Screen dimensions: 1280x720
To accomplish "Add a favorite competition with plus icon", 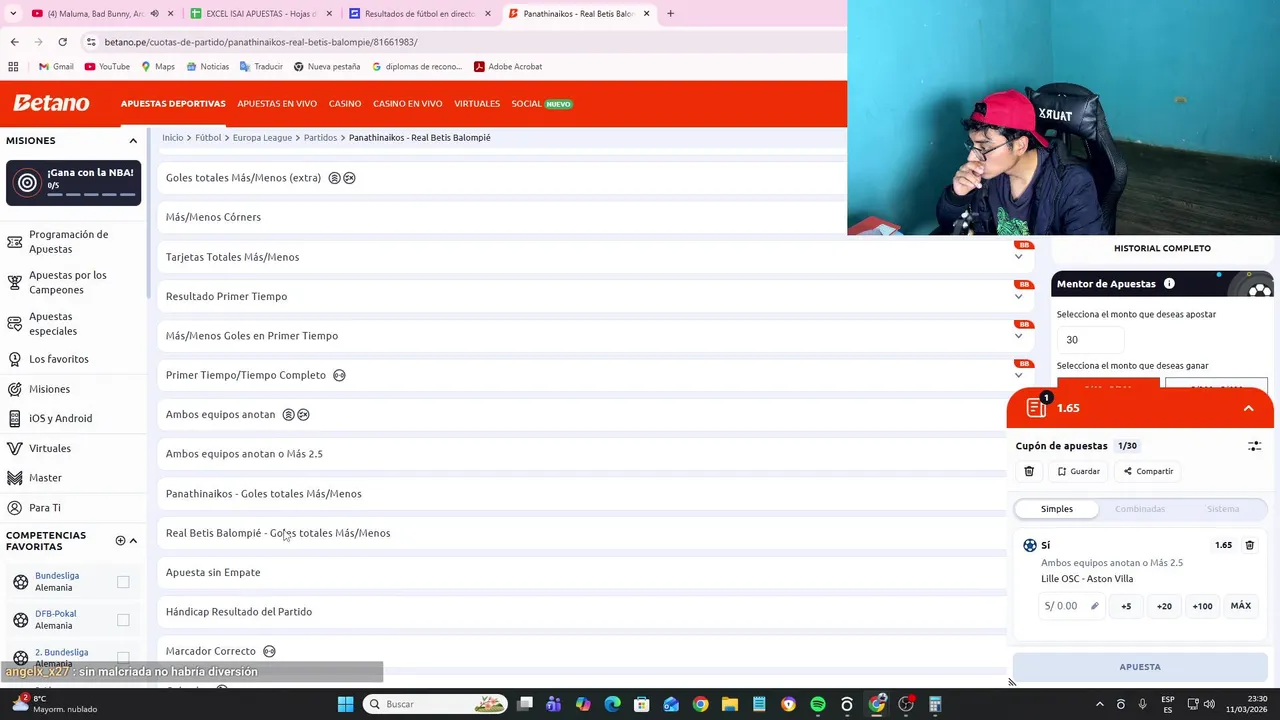I will click(120, 541).
